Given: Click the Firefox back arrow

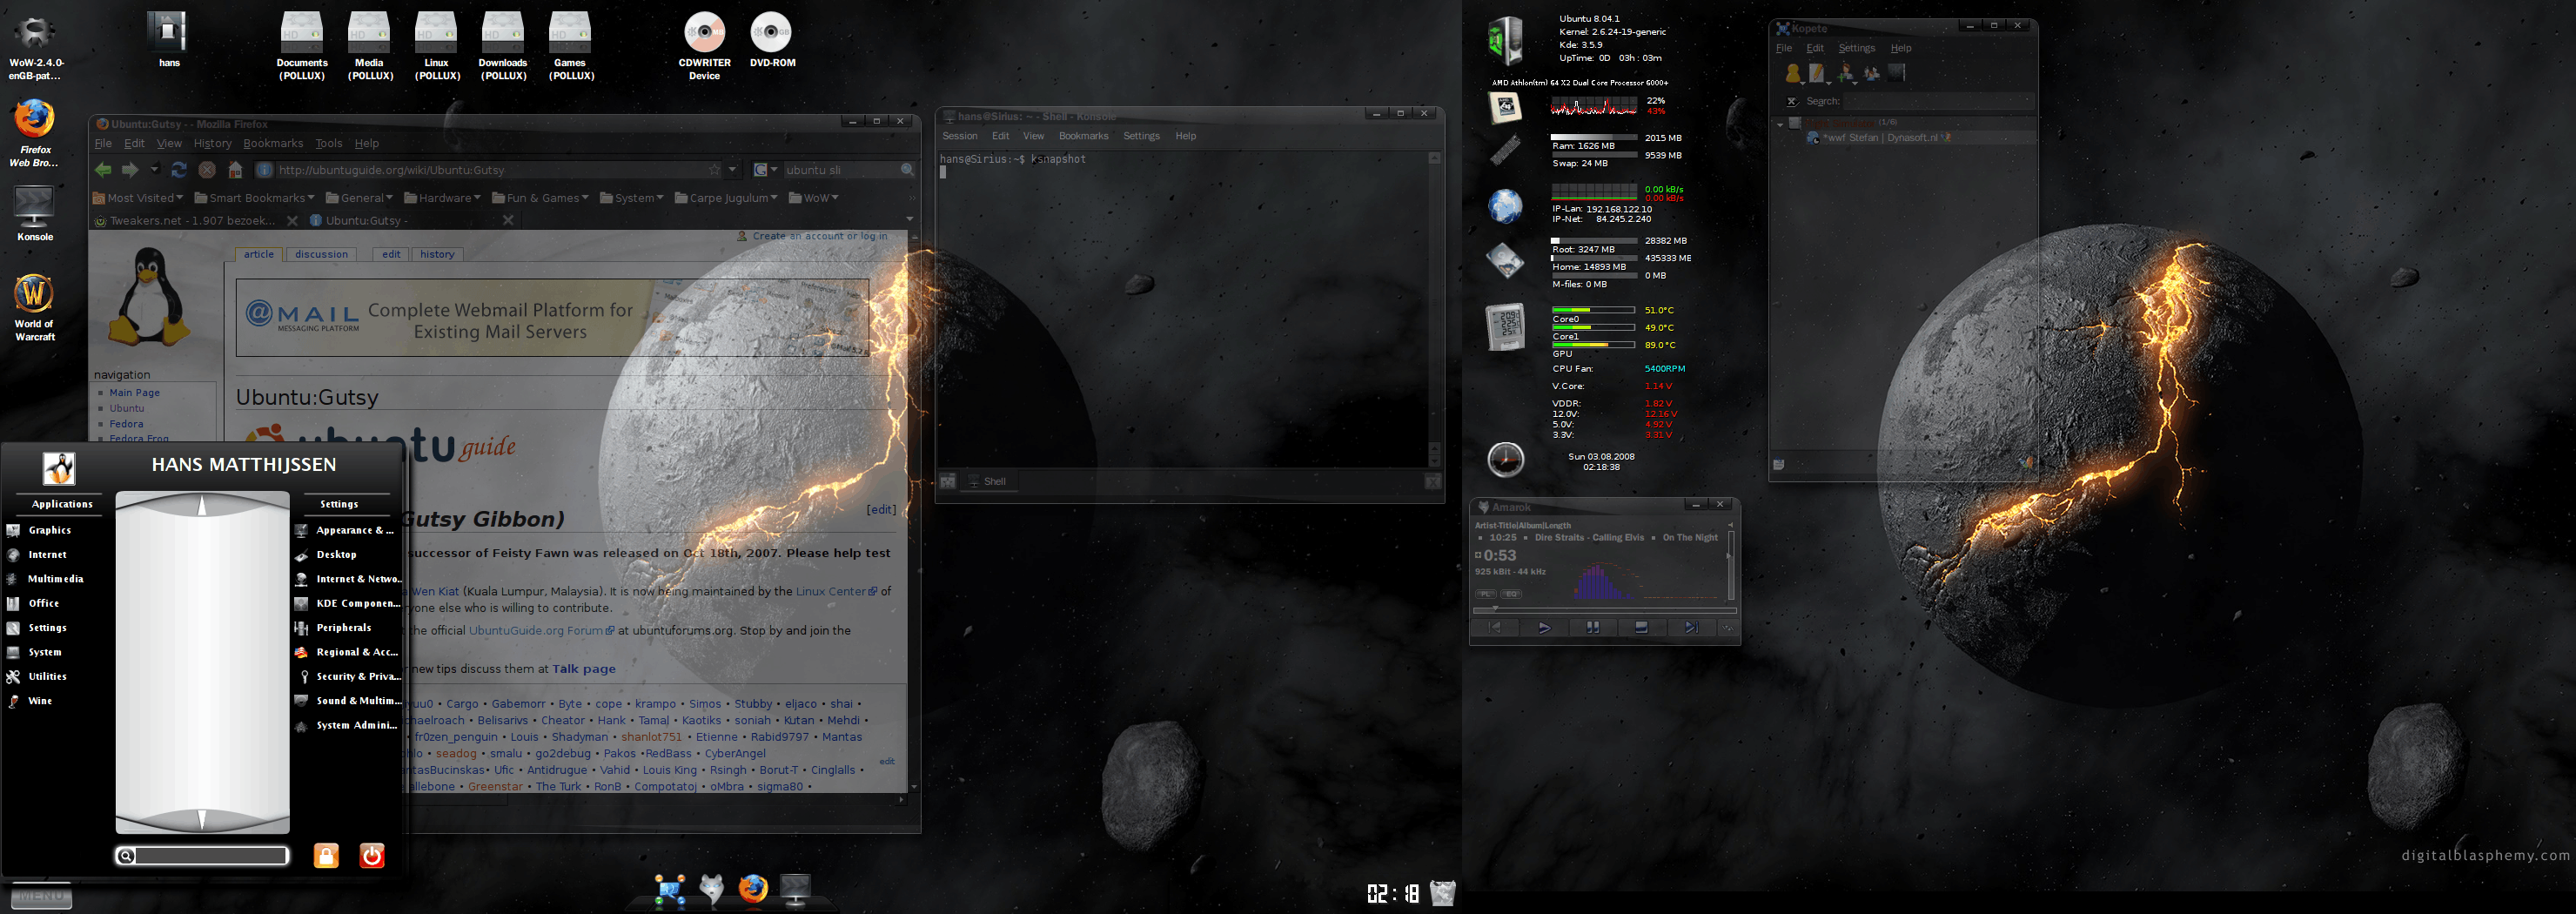Looking at the screenshot, I should (103, 170).
